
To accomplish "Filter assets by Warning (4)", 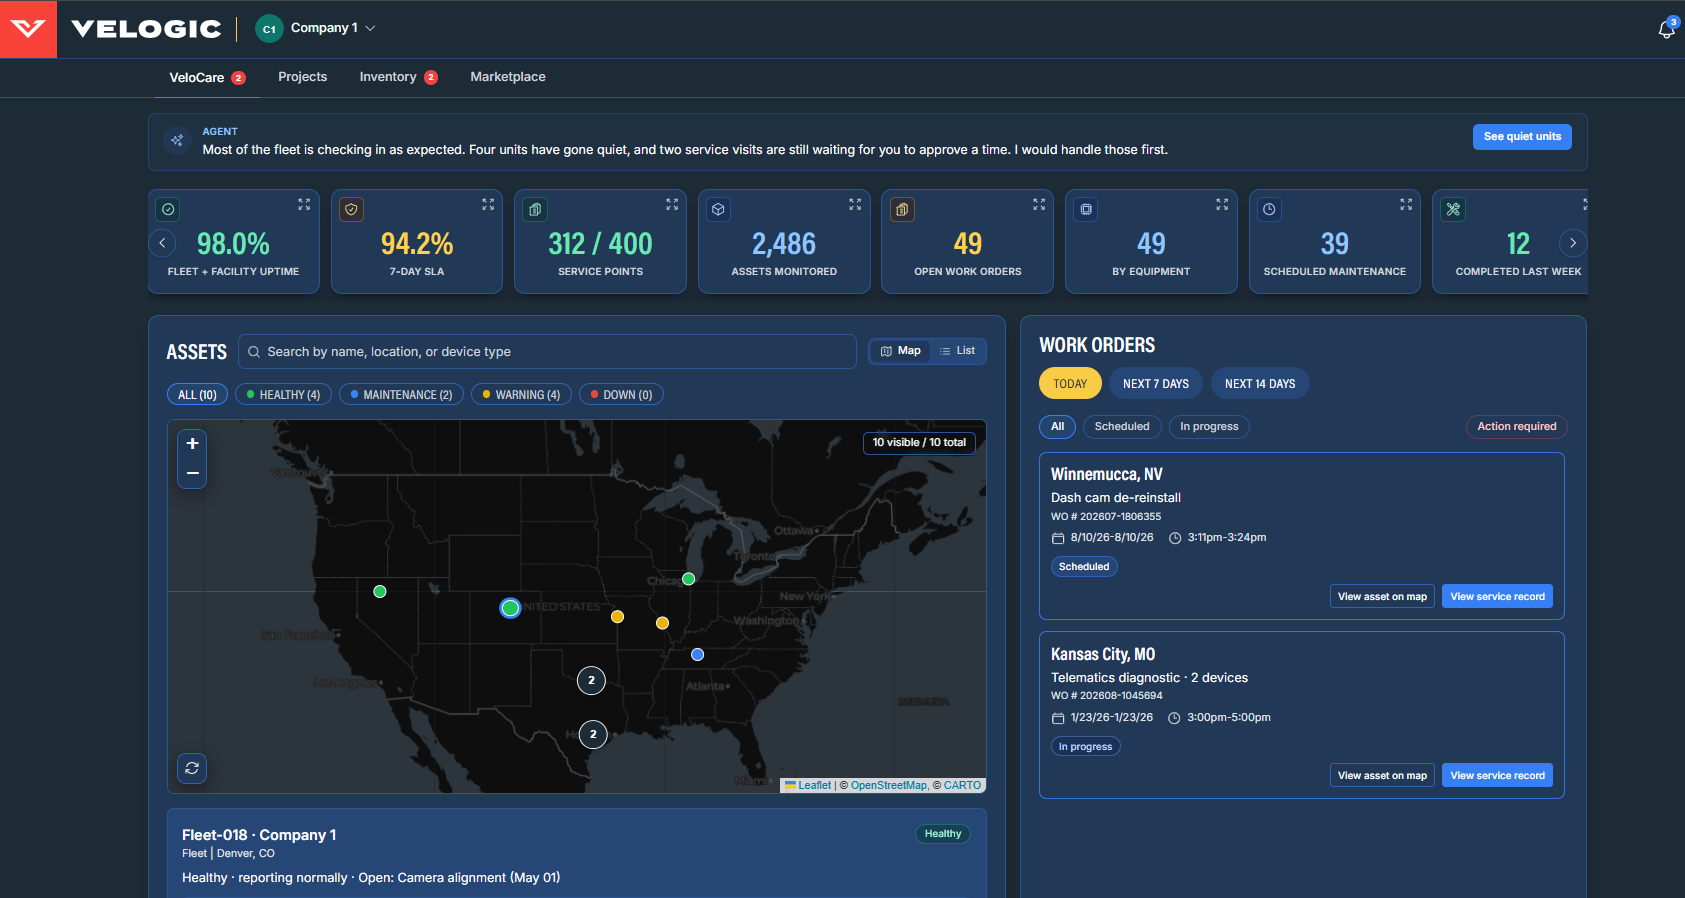I will pos(521,395).
